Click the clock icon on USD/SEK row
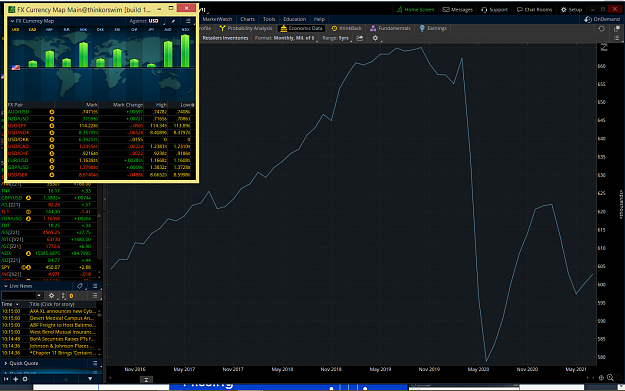The width and height of the screenshot is (625, 391). click(52, 175)
